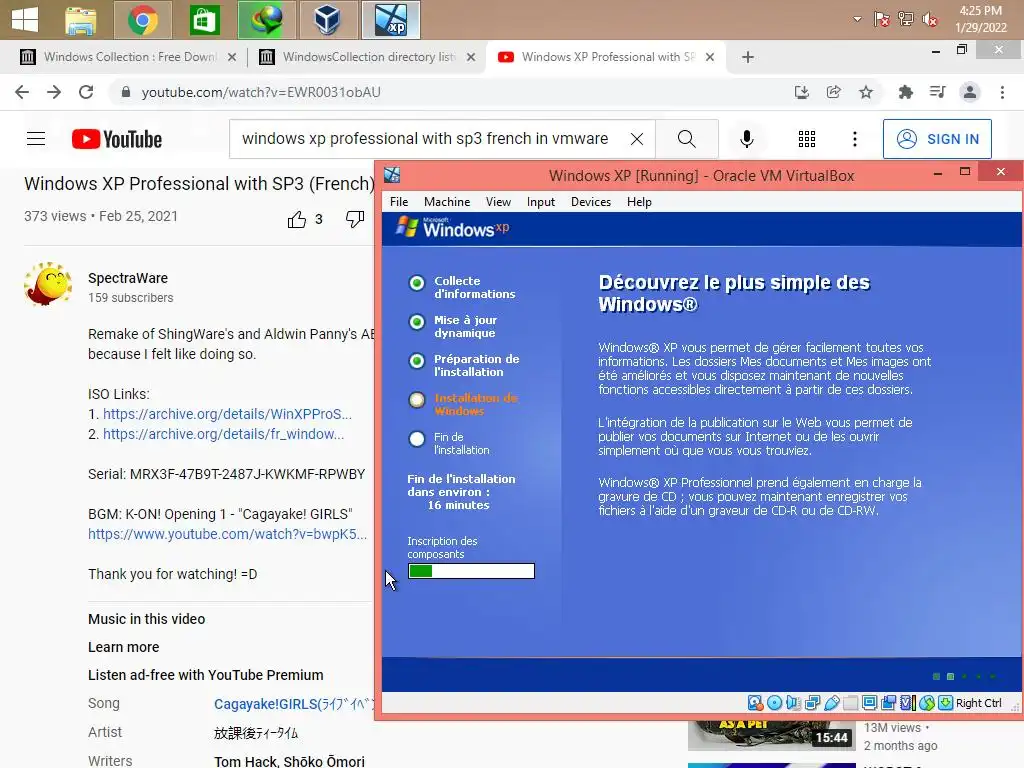Screen dimensions: 1024x768
Task: Open YouTube settings three-dot menu
Action: tap(855, 138)
